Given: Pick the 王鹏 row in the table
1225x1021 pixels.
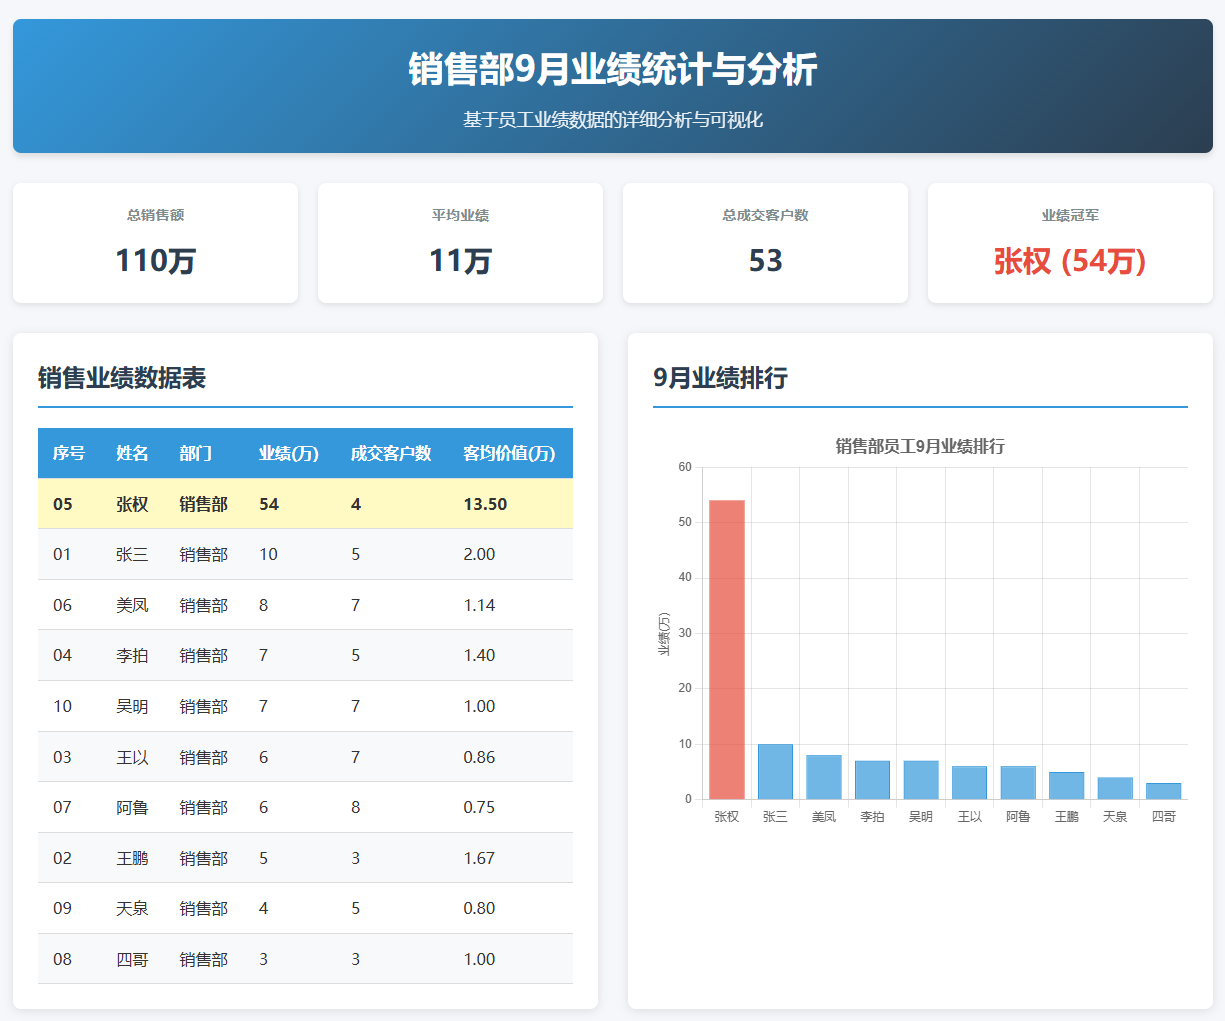Looking at the screenshot, I should [305, 858].
